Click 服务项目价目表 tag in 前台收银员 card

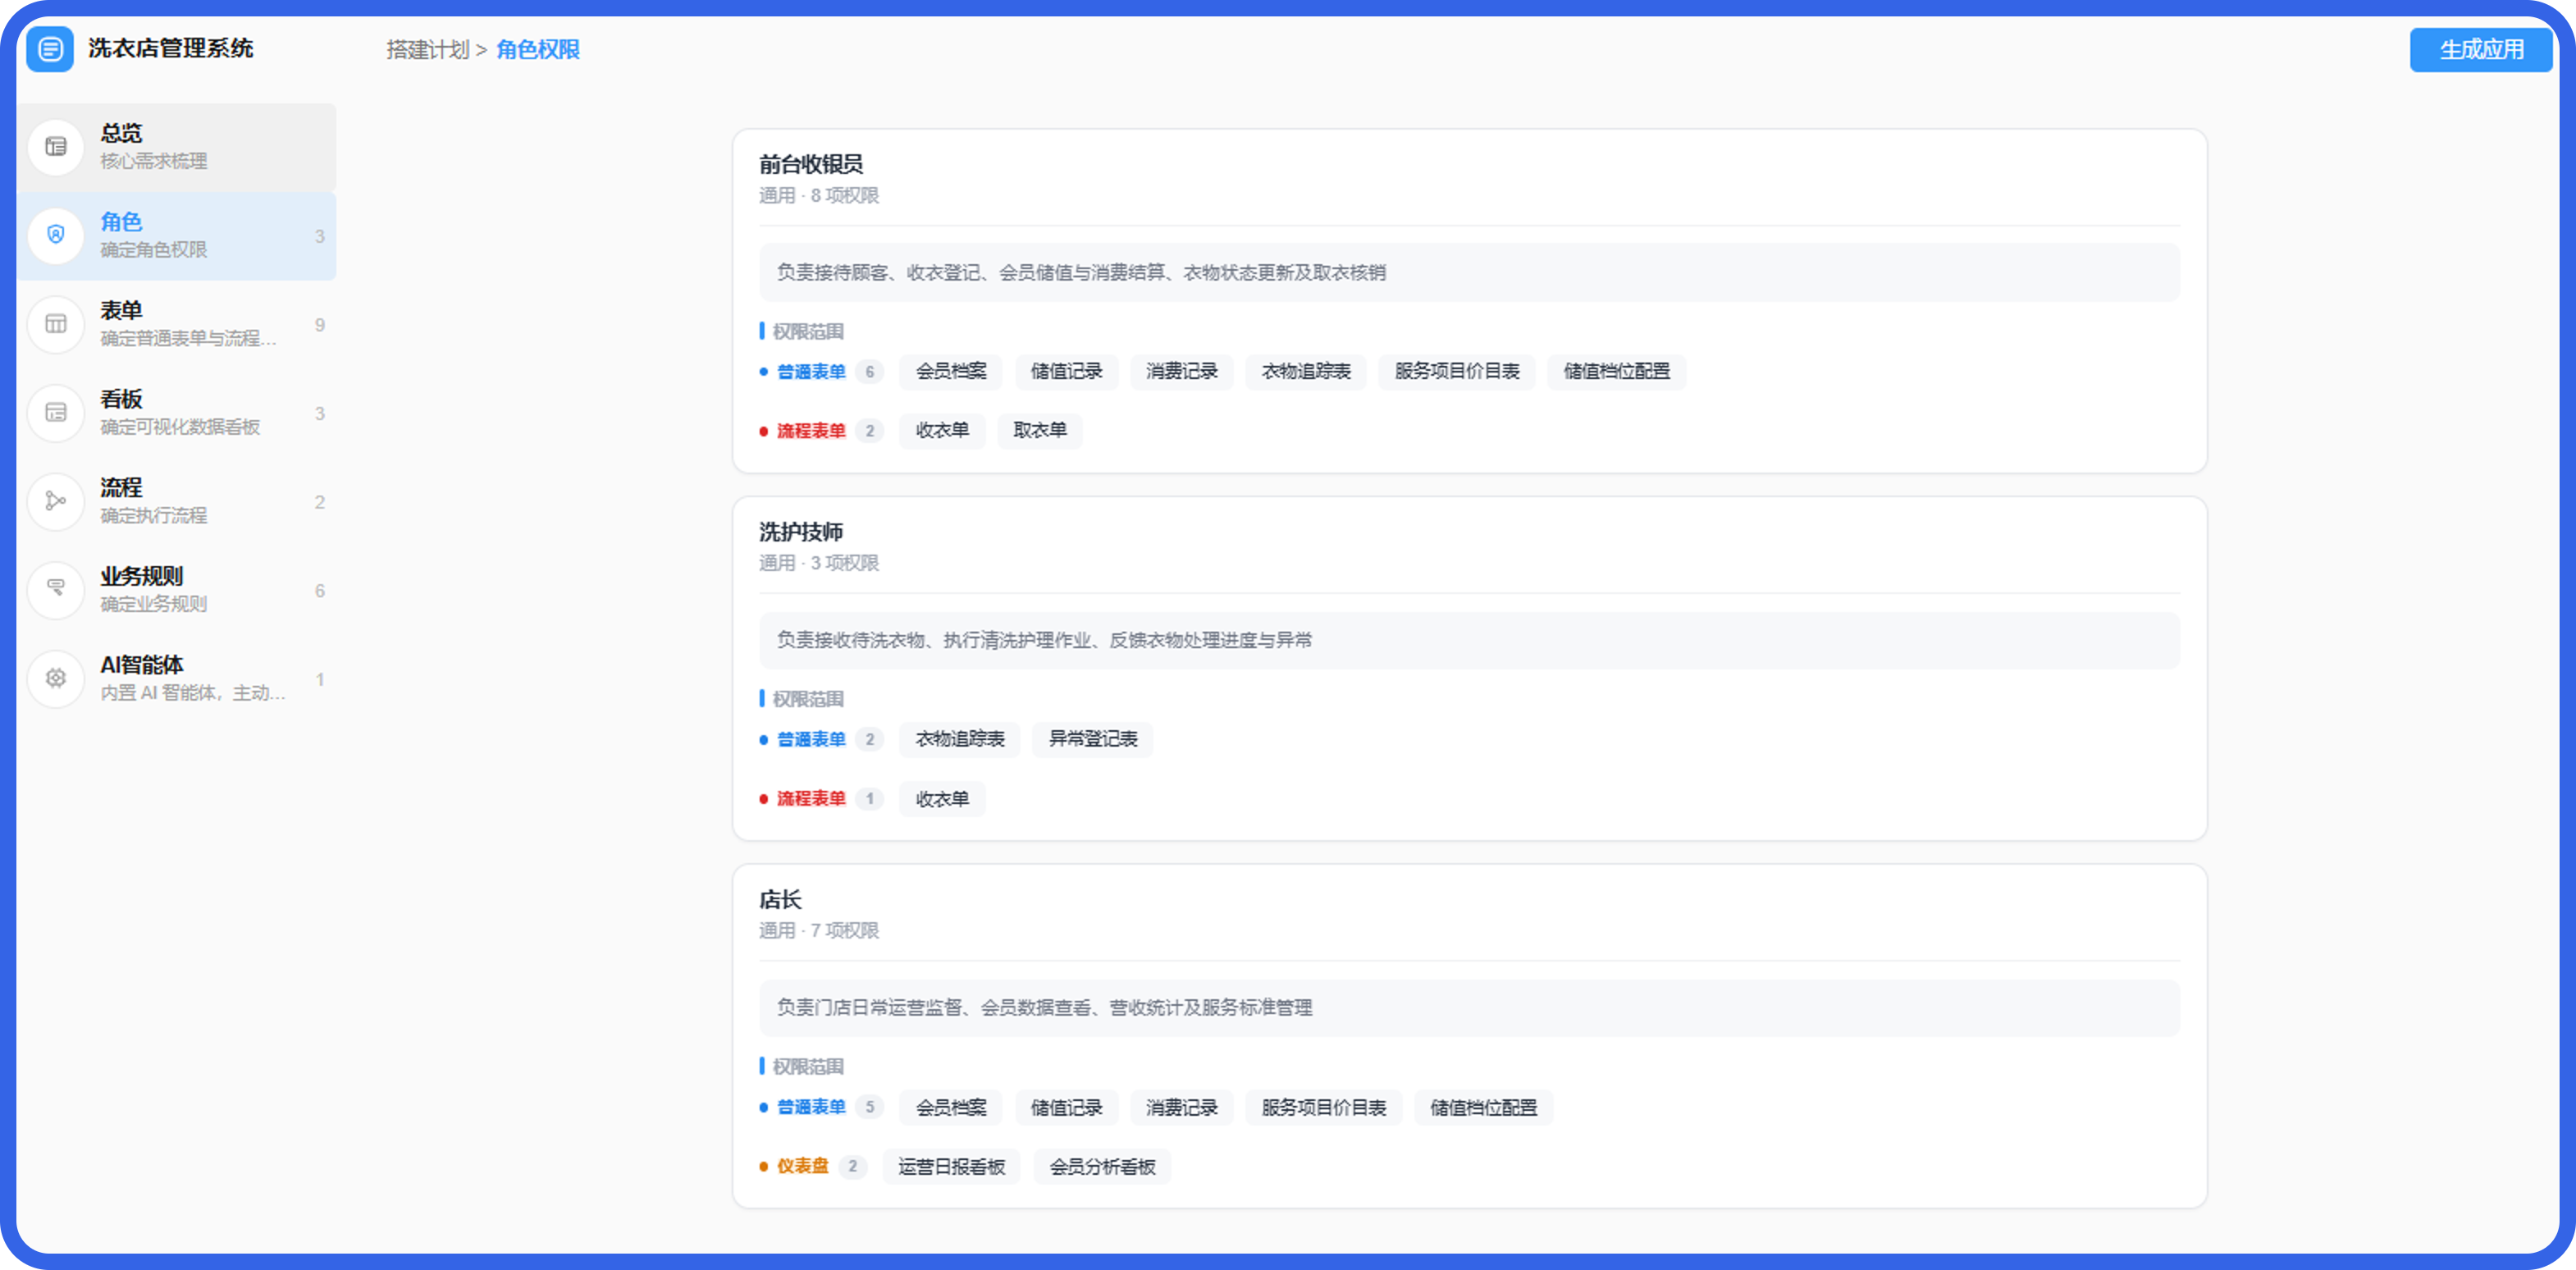[x=1457, y=372]
